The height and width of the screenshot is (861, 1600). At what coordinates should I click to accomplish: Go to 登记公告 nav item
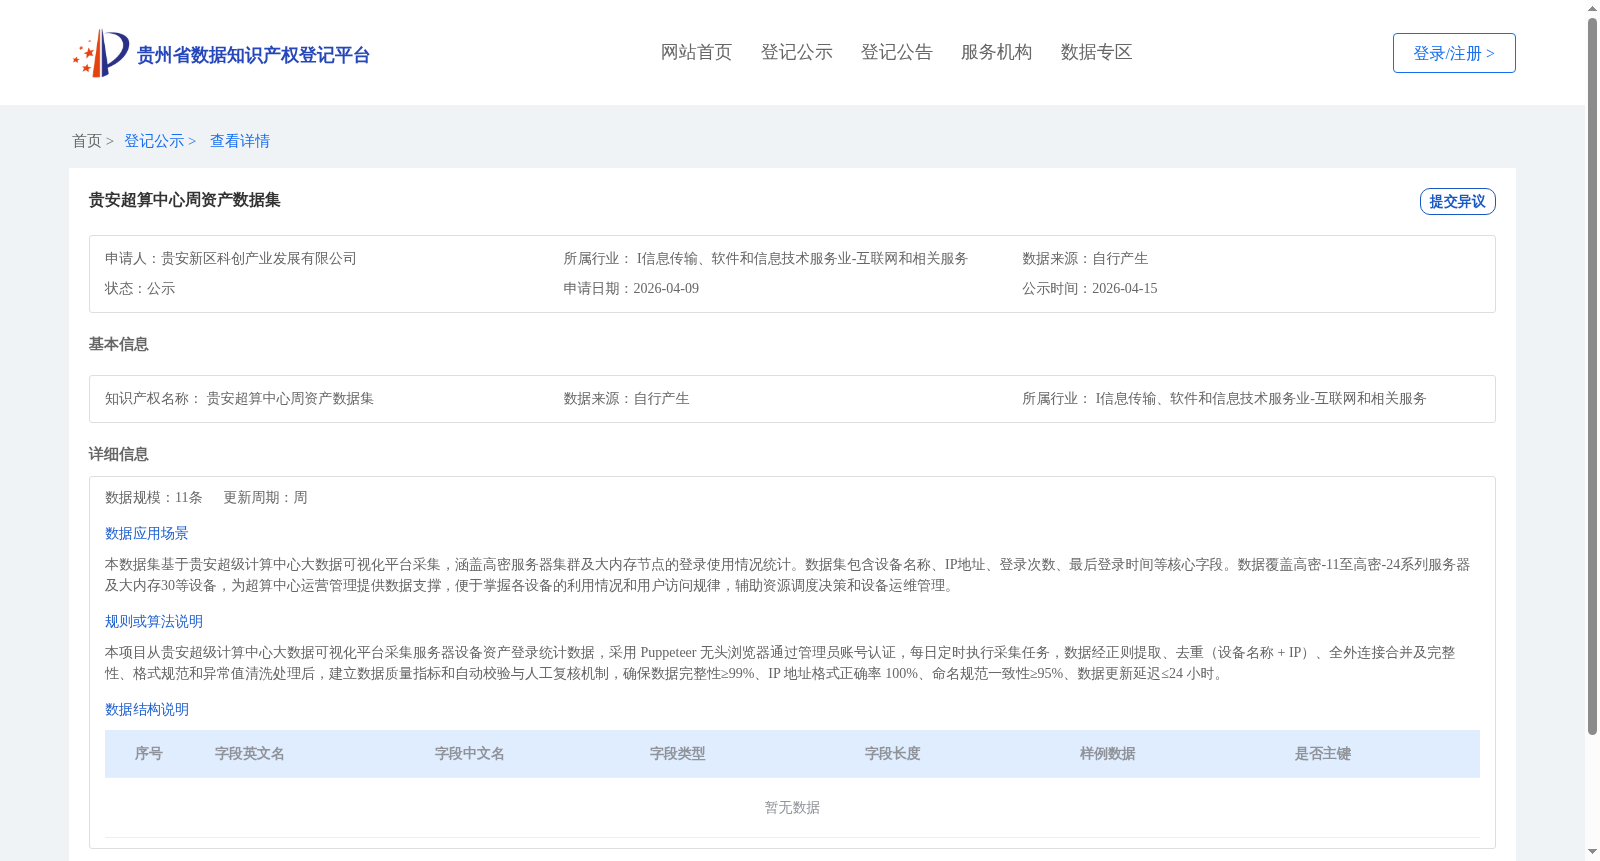click(896, 52)
